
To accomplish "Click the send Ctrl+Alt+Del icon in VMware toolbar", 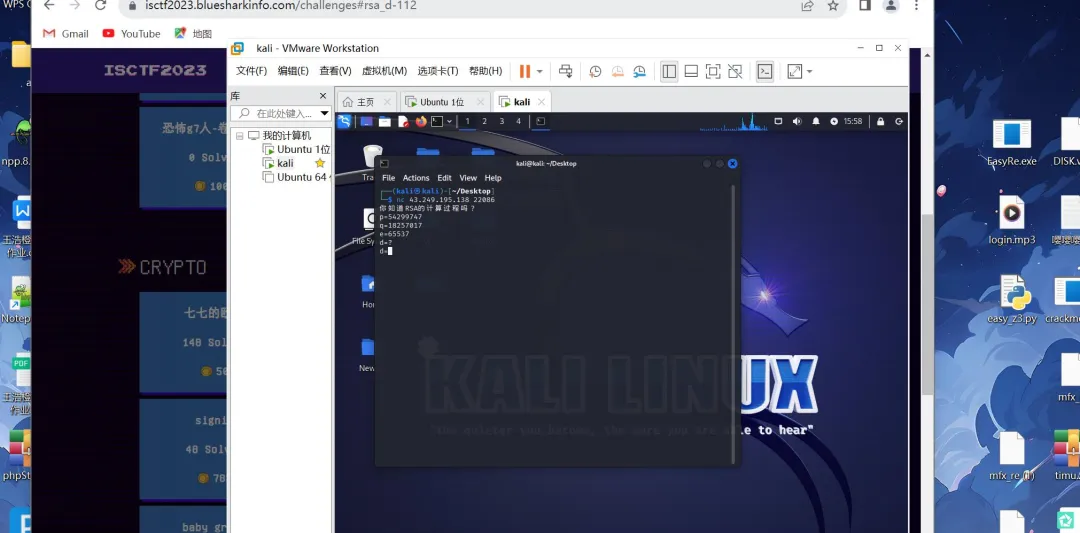I will [x=565, y=71].
